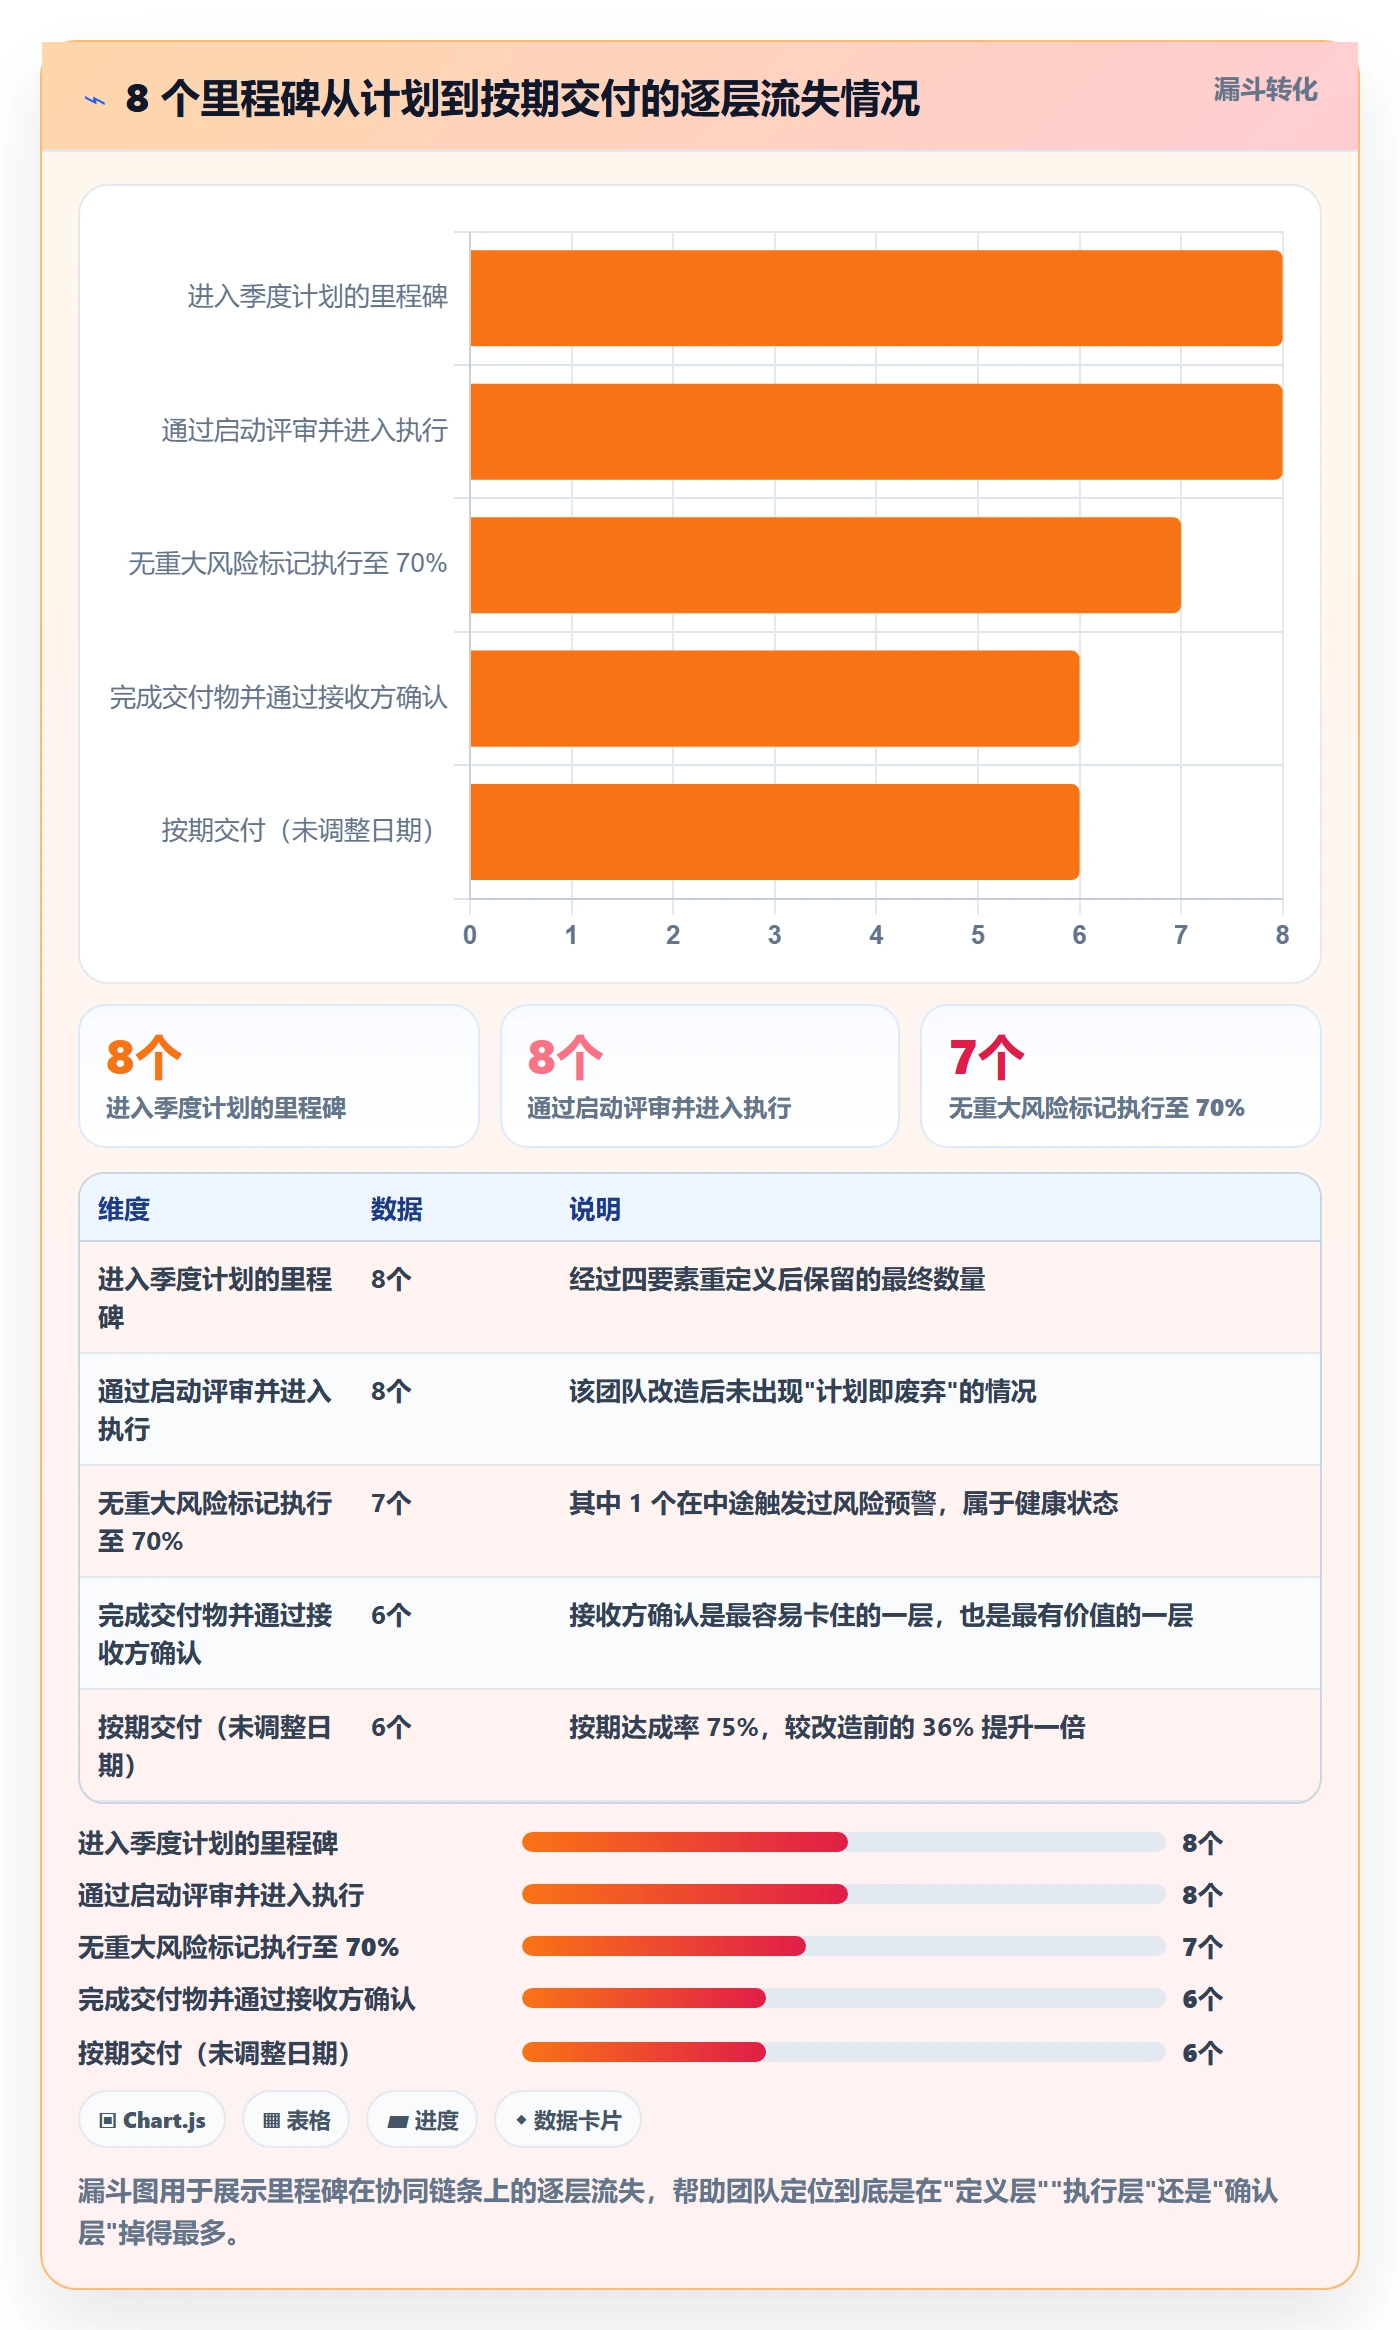This screenshot has width=1400, height=2330.
Task: Click the 数据 column header
Action: (397, 1209)
